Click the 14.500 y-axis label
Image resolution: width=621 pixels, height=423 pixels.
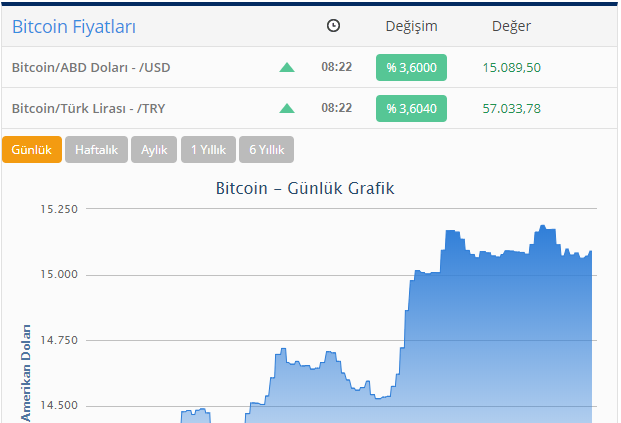tap(59, 406)
